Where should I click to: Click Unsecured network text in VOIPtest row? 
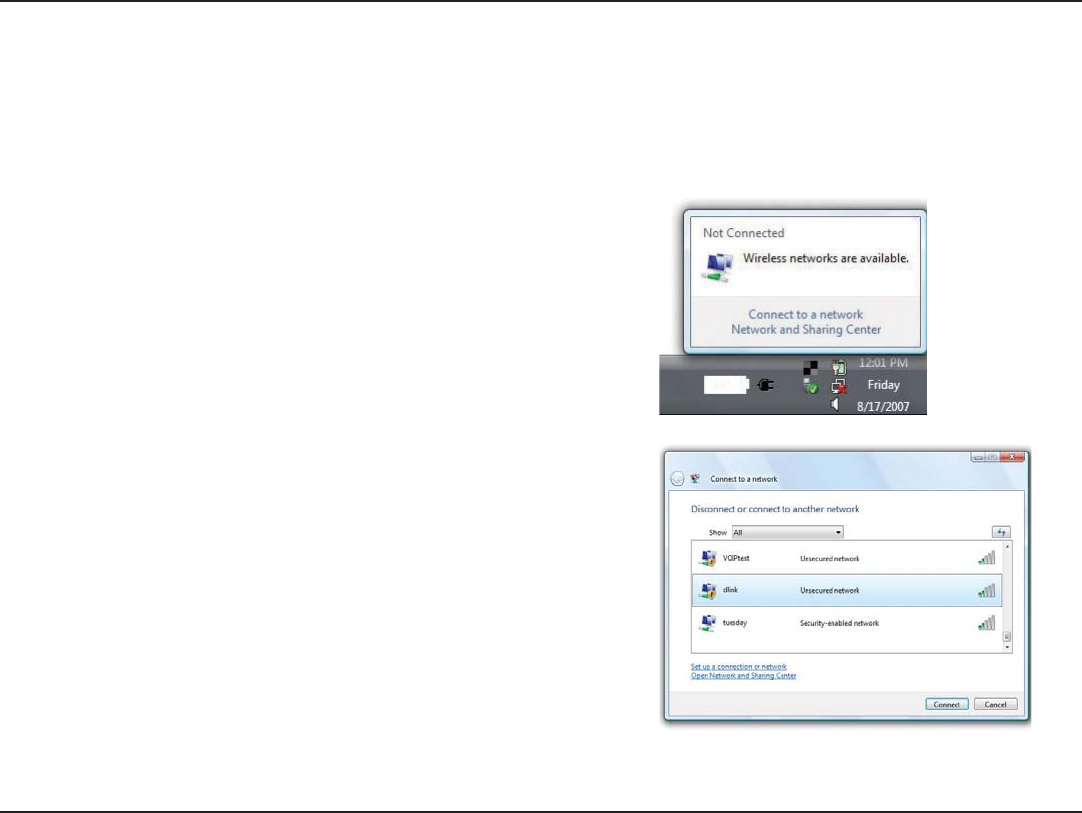(x=829, y=559)
